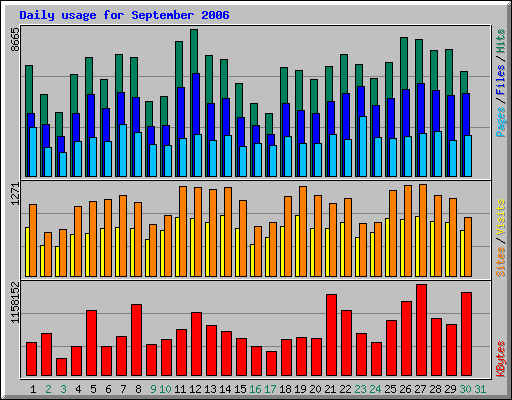This screenshot has height=400, width=512.
Task: Click the KBytes legend label
Action: pos(500,359)
